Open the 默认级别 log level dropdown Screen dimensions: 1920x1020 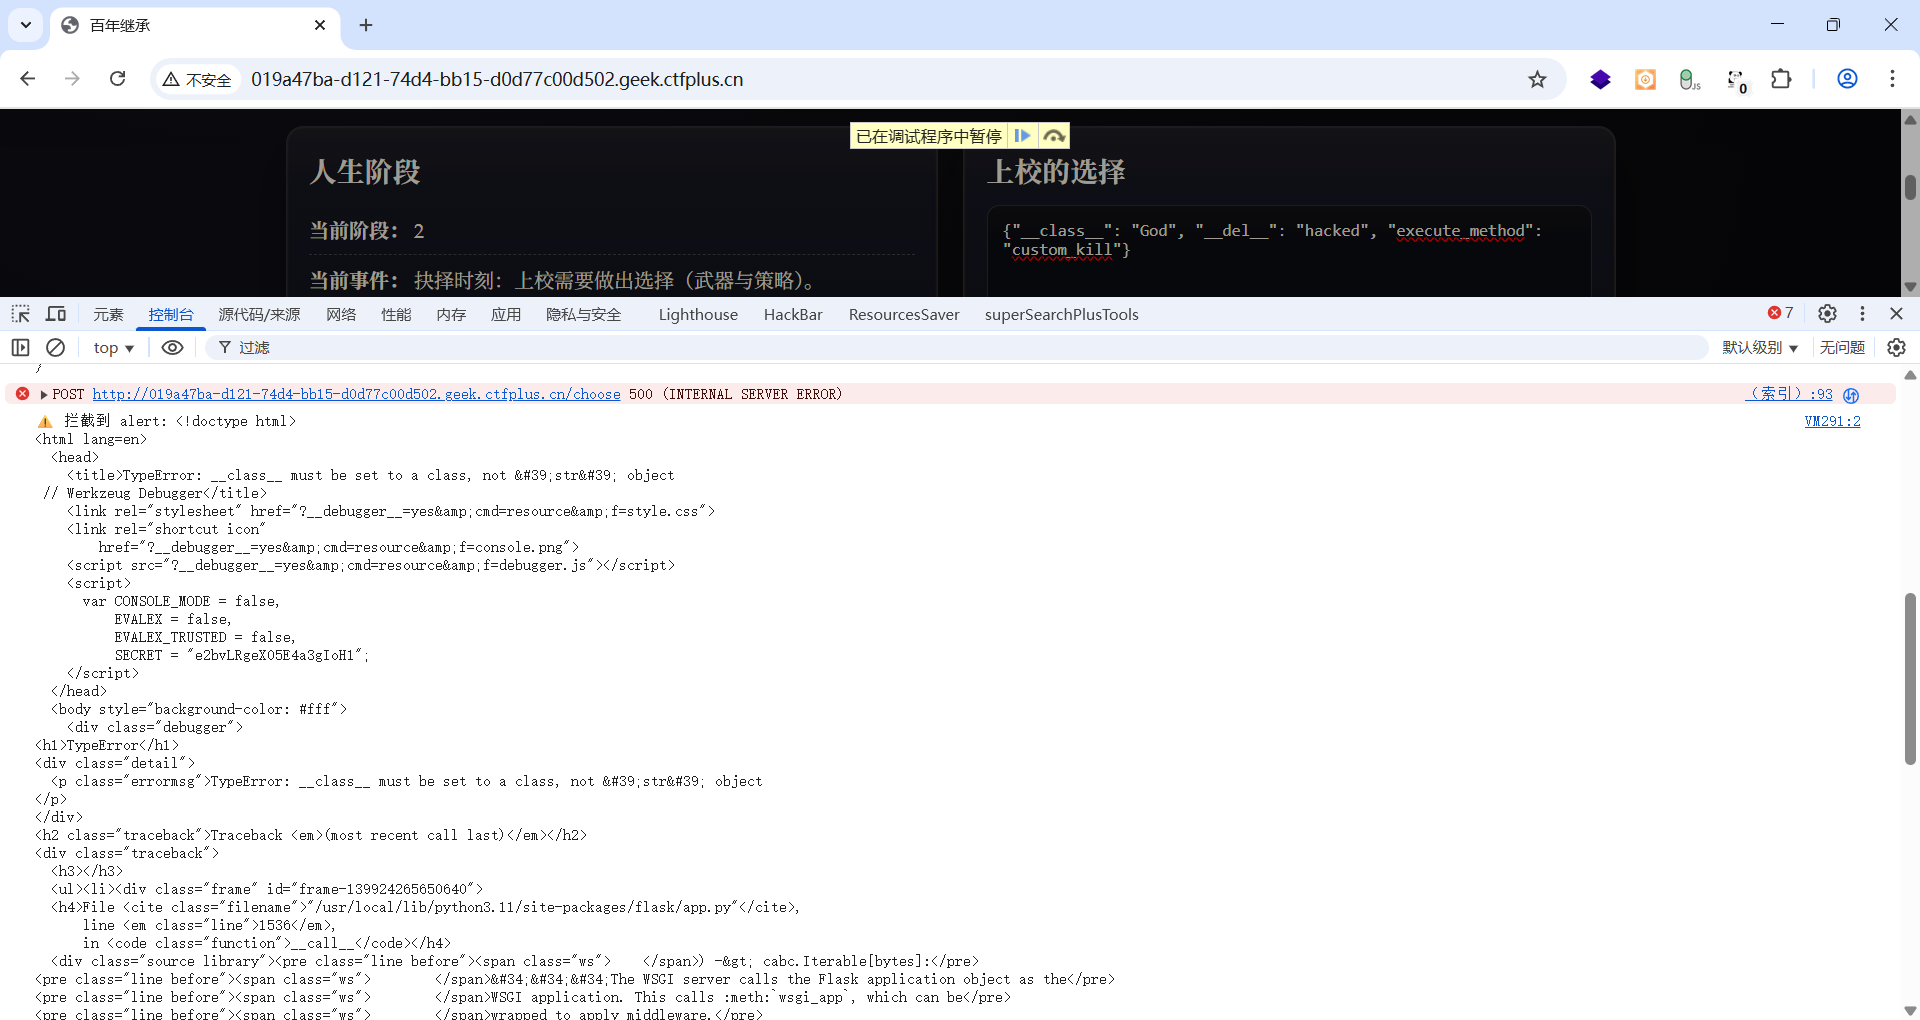pos(1759,347)
